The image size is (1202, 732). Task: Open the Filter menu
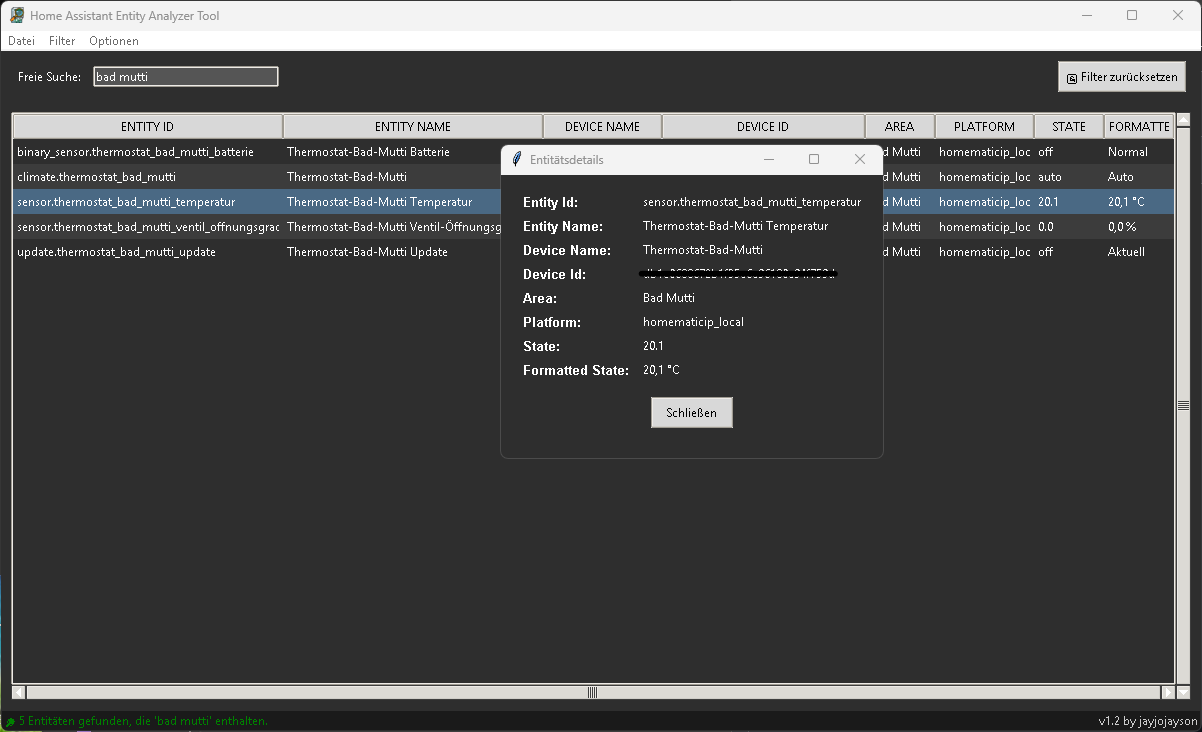tap(62, 41)
